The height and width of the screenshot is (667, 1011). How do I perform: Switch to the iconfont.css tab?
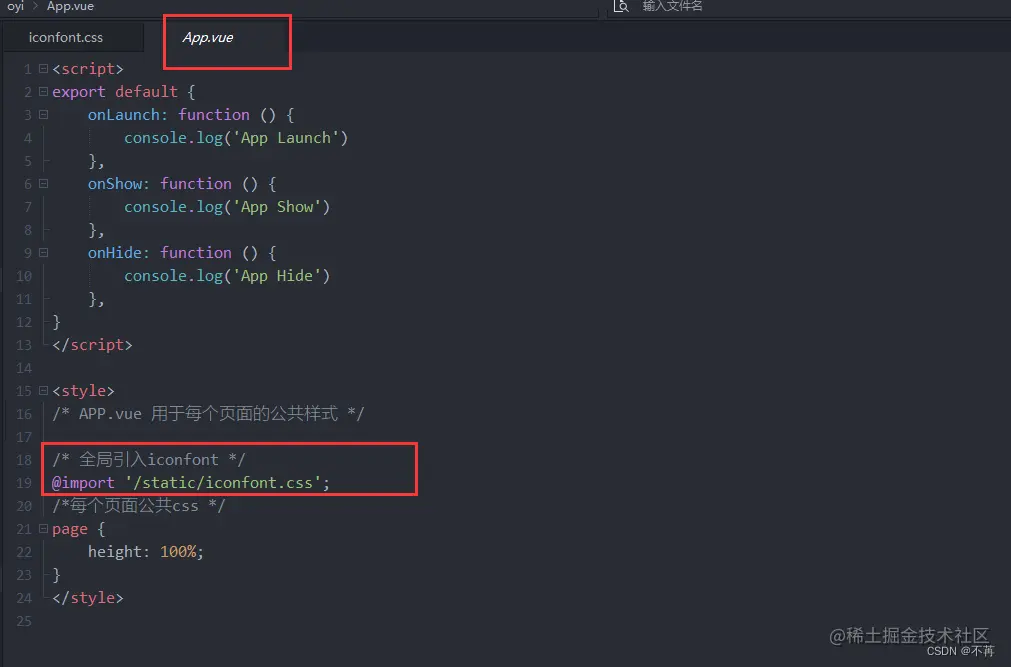pos(66,37)
